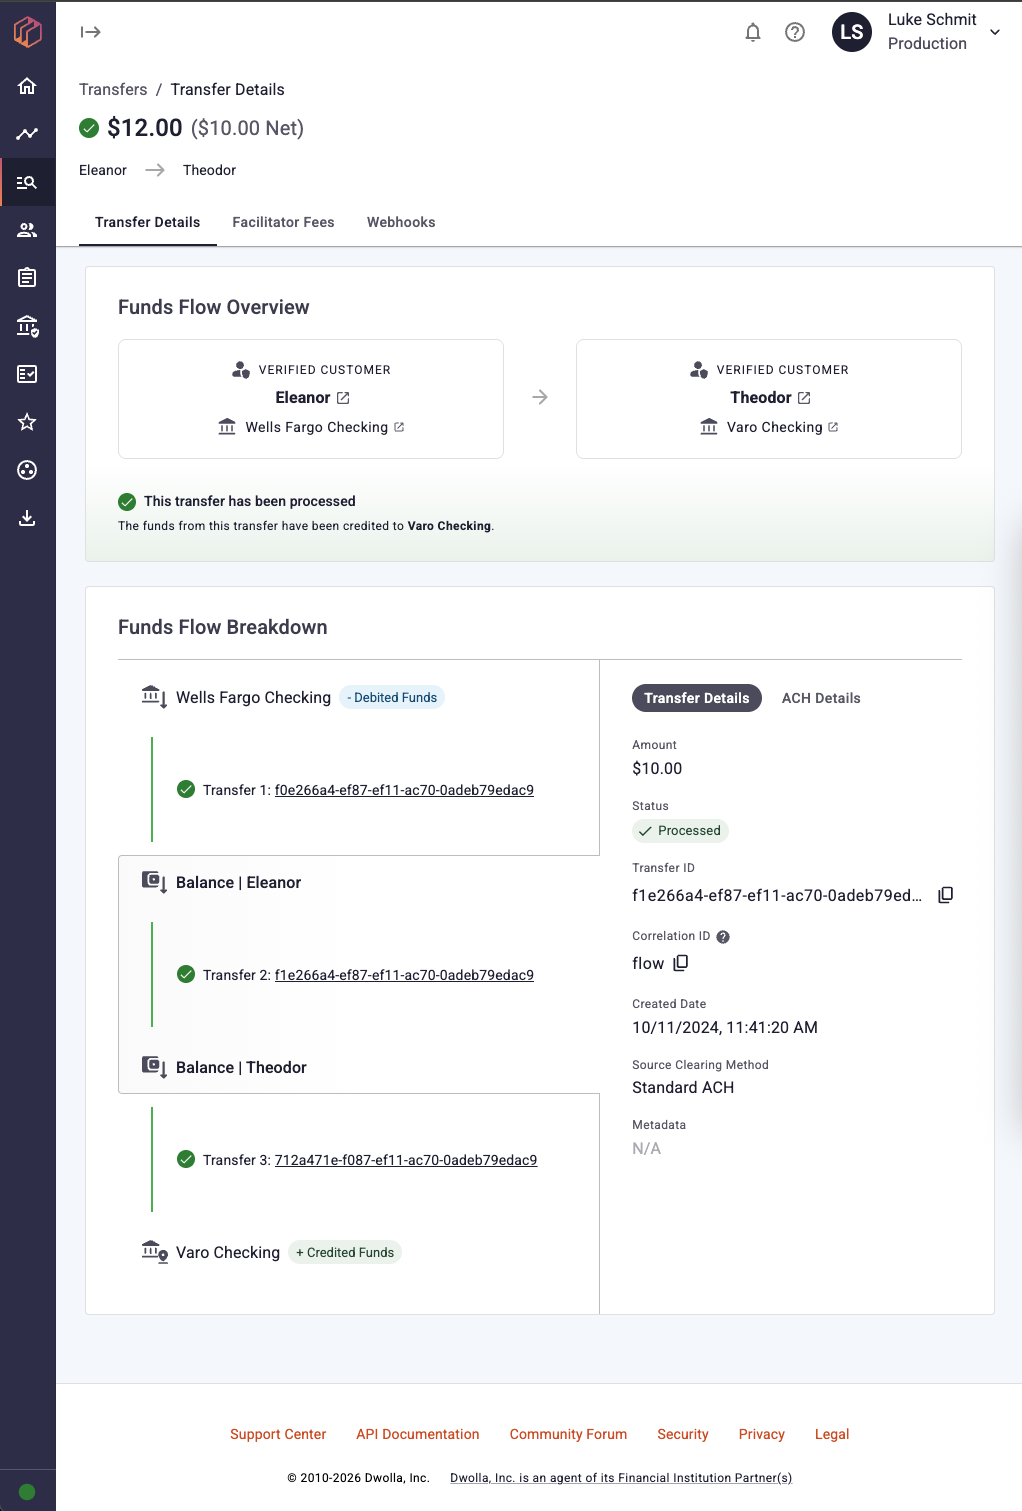Click the Theodor customer name in overview
Viewport: 1022px width, 1511px height.
click(x=761, y=398)
